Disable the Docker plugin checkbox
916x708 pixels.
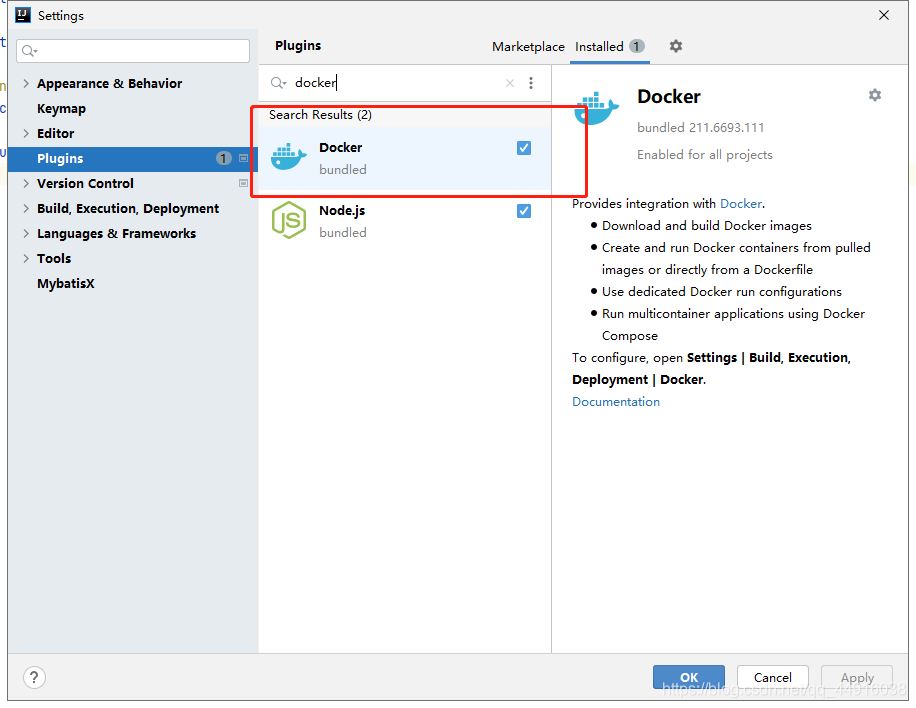tap(524, 148)
